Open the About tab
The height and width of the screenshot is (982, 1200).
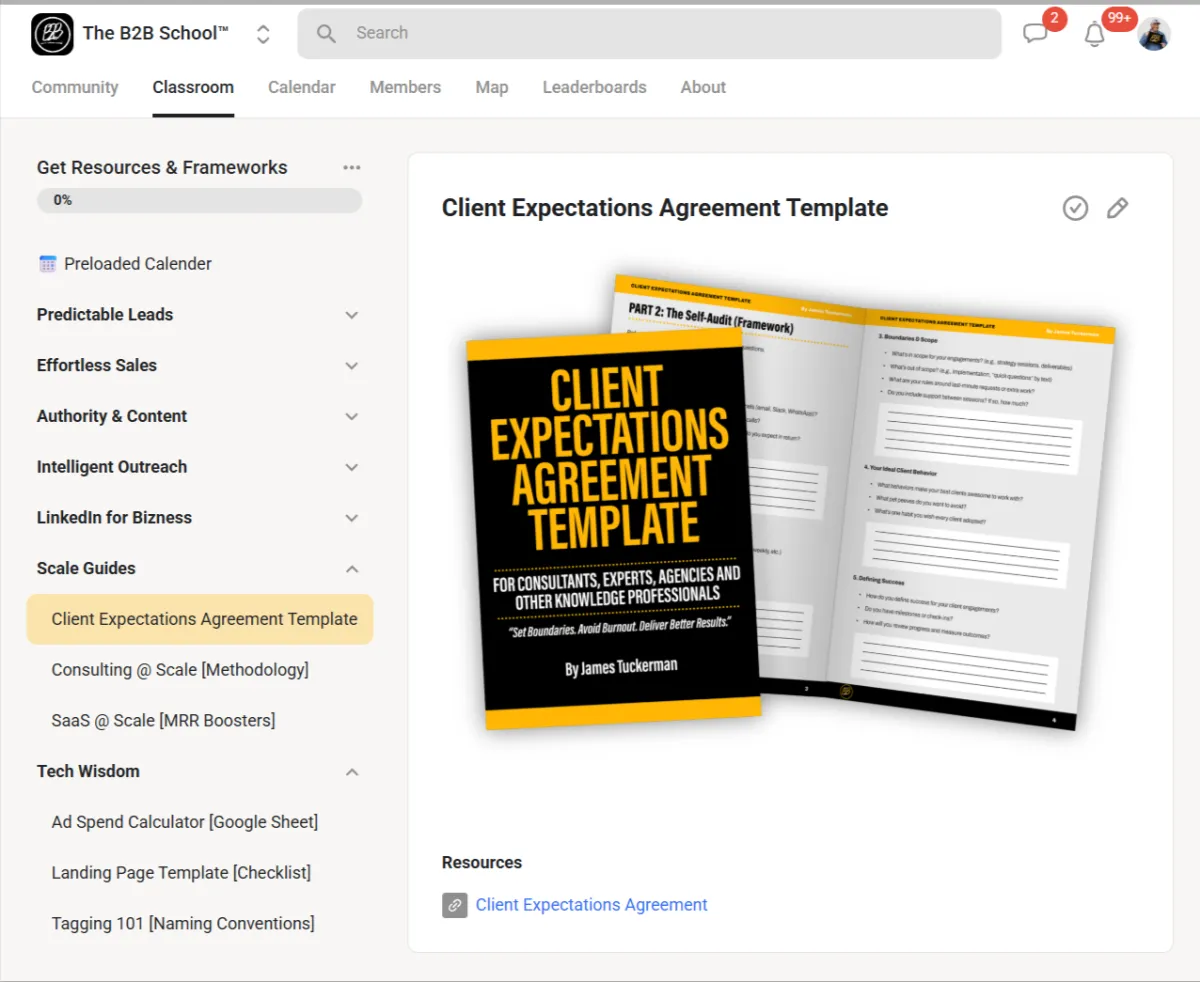(x=703, y=87)
